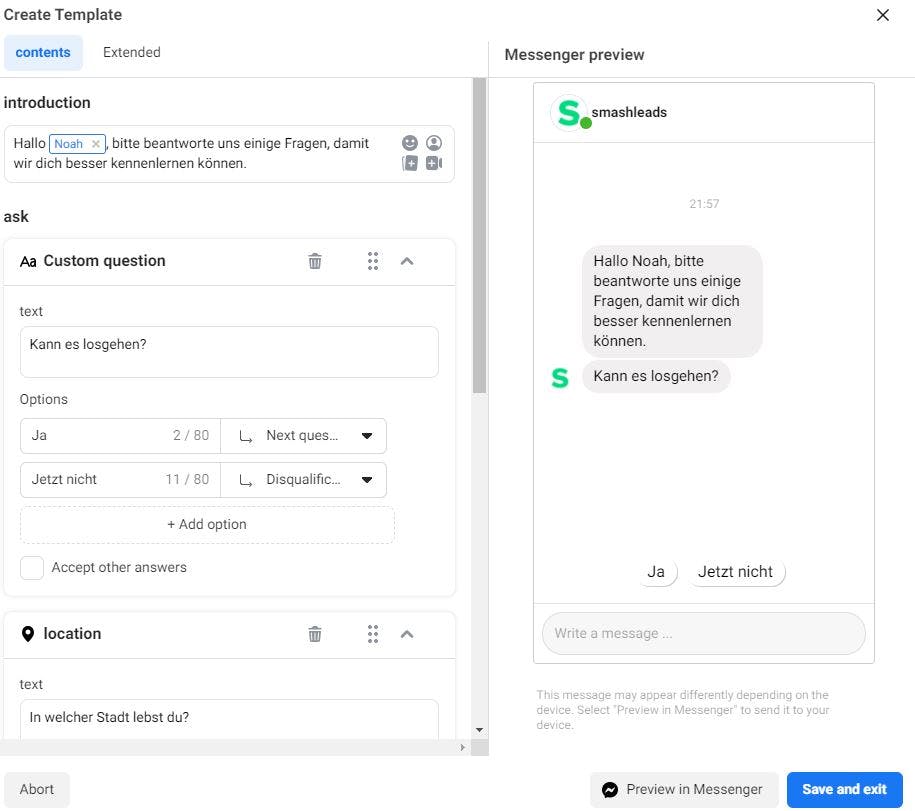
Task: Grab the Custom question drag handle
Action: [373, 261]
